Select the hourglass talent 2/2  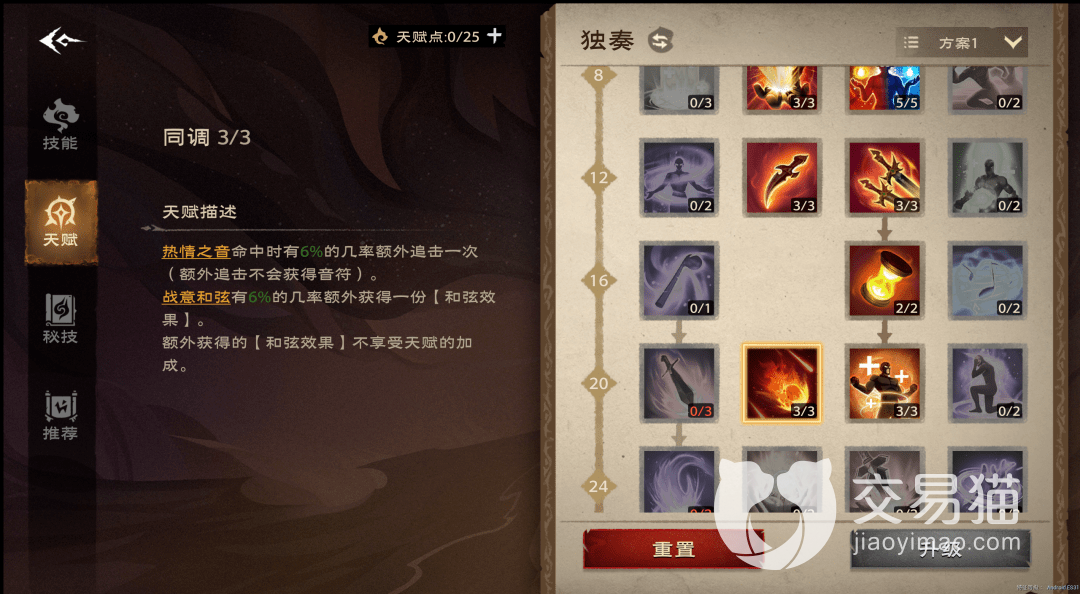tap(884, 280)
